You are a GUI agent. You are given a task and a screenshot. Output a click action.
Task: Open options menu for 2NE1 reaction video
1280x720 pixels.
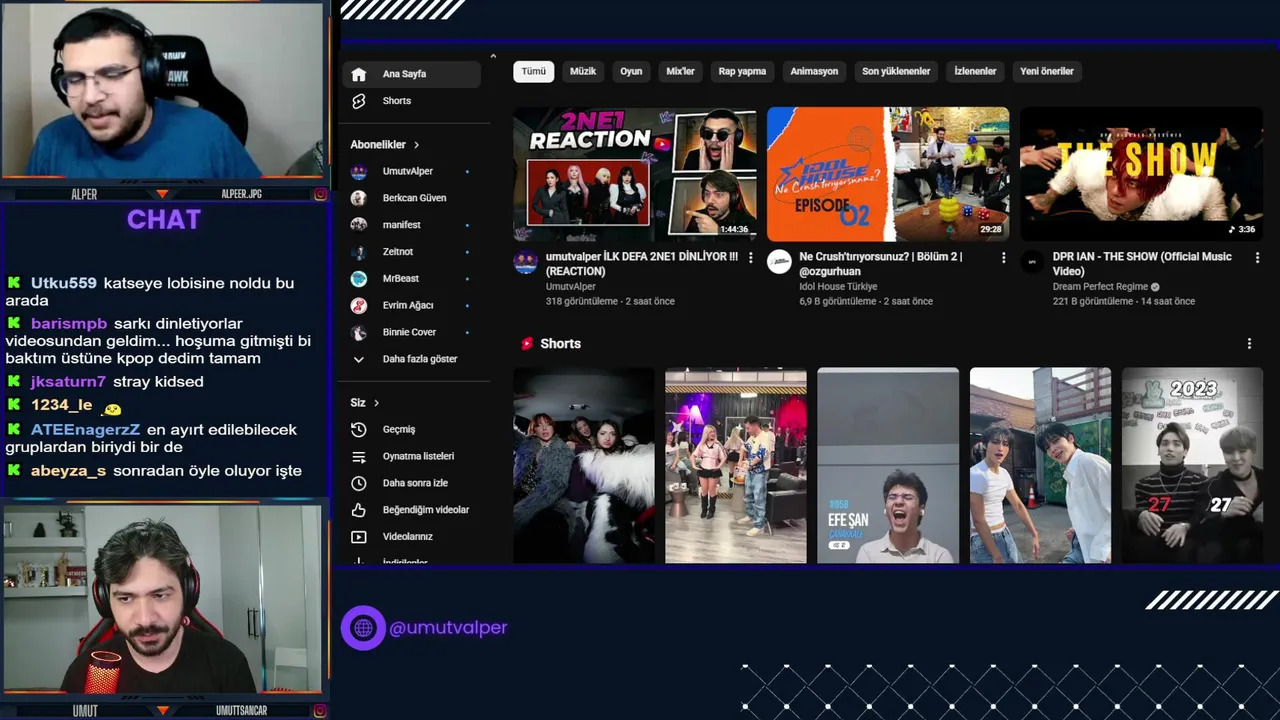point(750,258)
